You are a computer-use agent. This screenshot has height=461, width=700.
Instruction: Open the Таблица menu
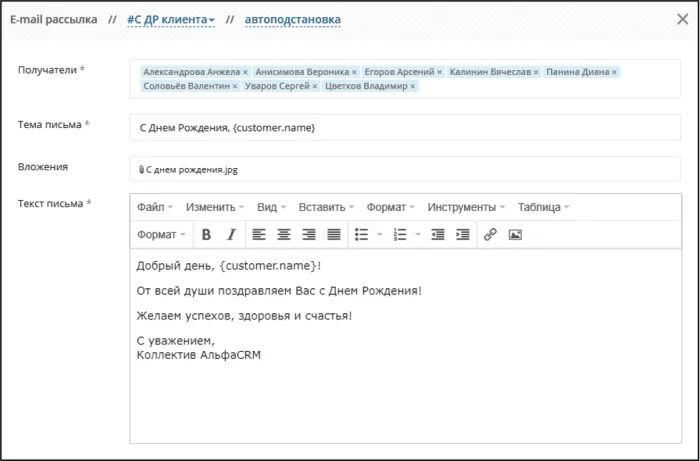pyautogui.click(x=543, y=207)
